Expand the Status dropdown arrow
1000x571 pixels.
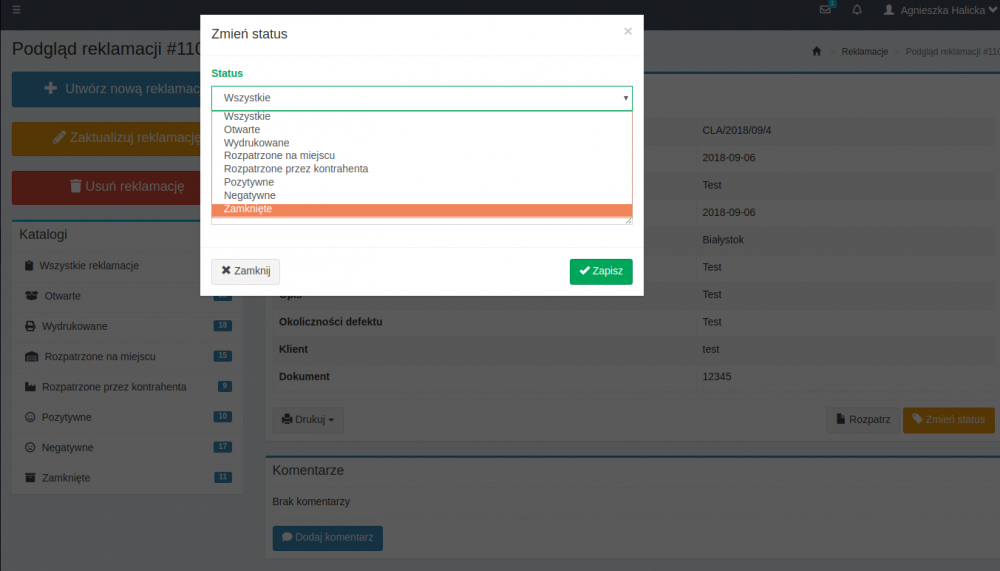tap(626, 98)
